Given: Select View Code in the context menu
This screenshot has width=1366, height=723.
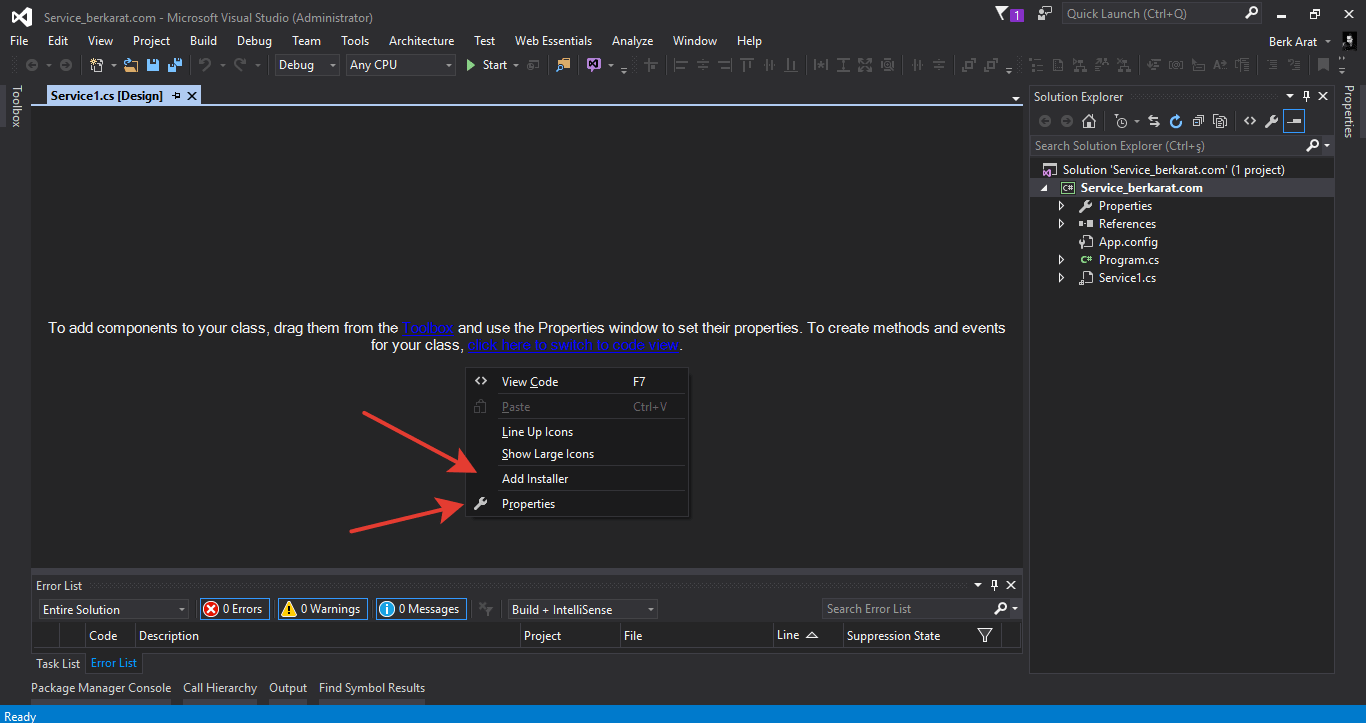Looking at the screenshot, I should [x=577, y=382].
